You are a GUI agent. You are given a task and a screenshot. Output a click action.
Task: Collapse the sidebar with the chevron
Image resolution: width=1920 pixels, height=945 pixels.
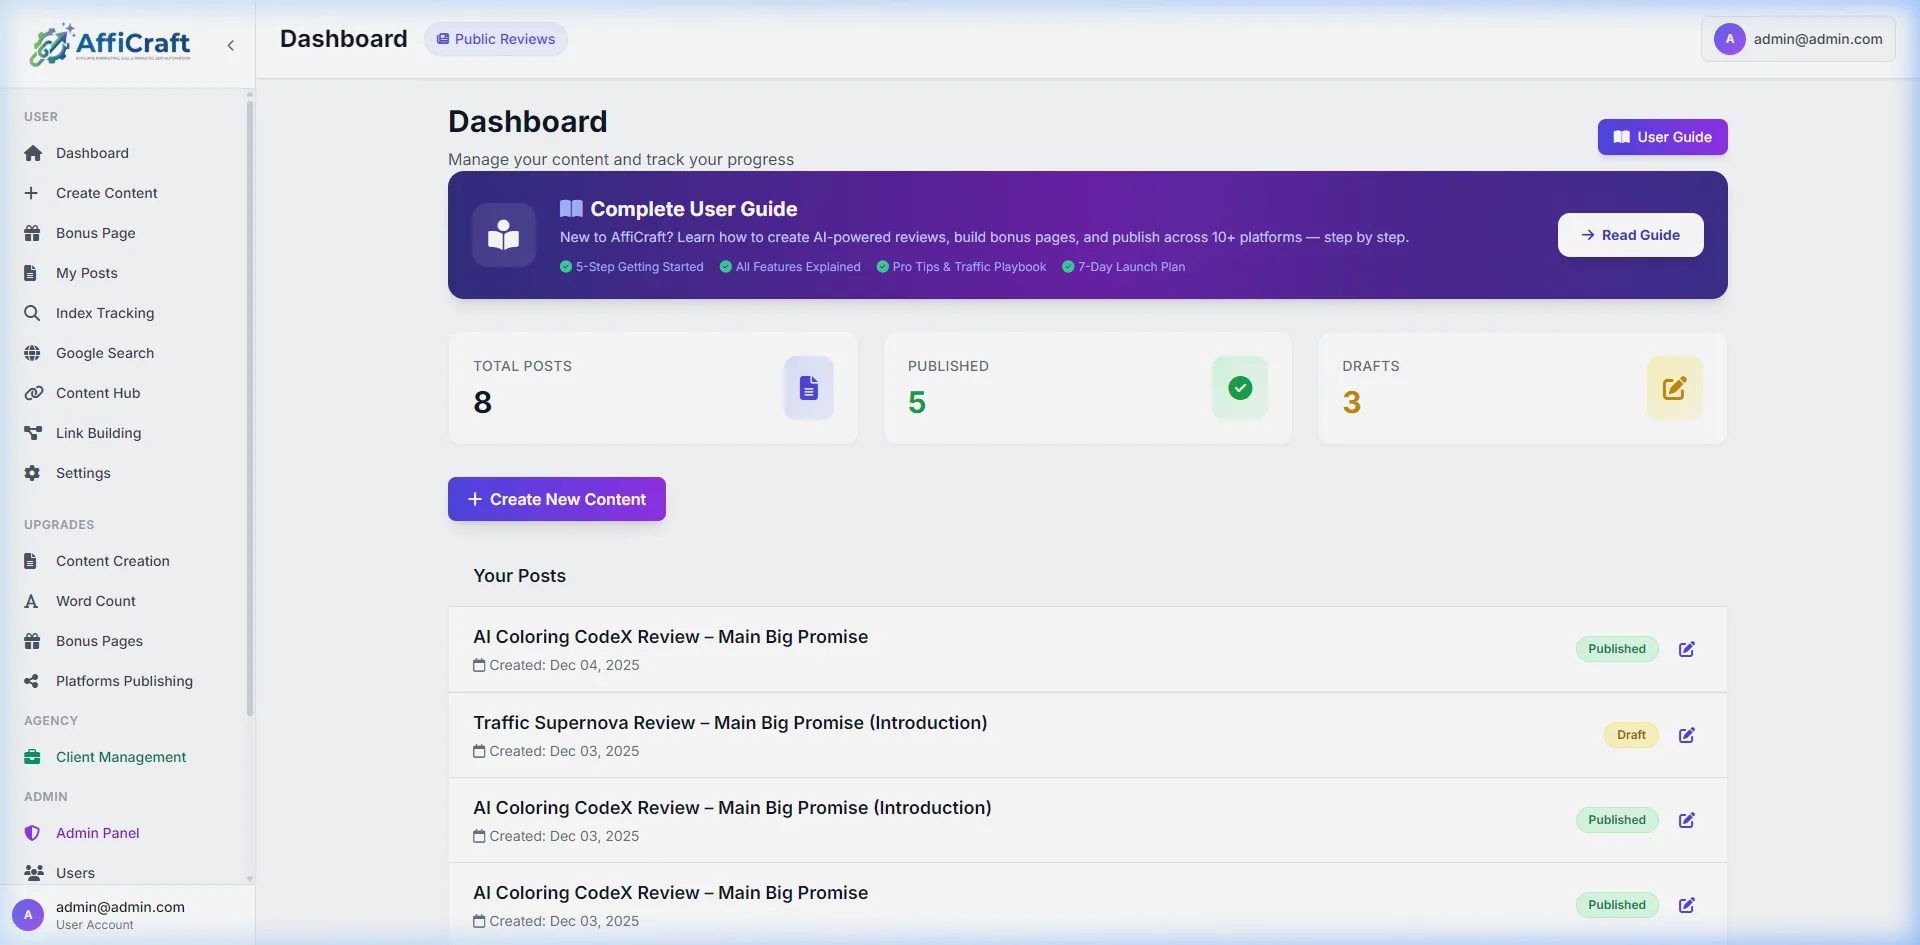(x=231, y=45)
